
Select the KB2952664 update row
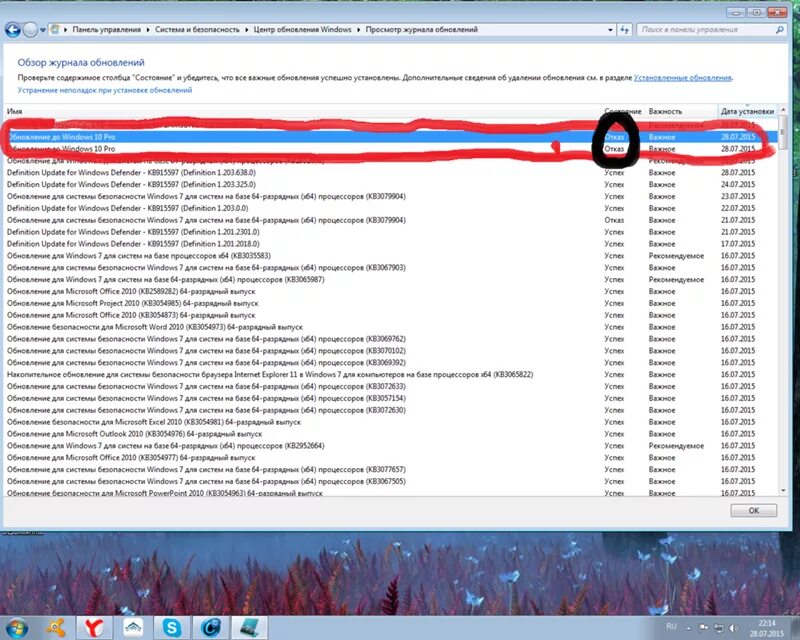pyautogui.click(x=391, y=446)
